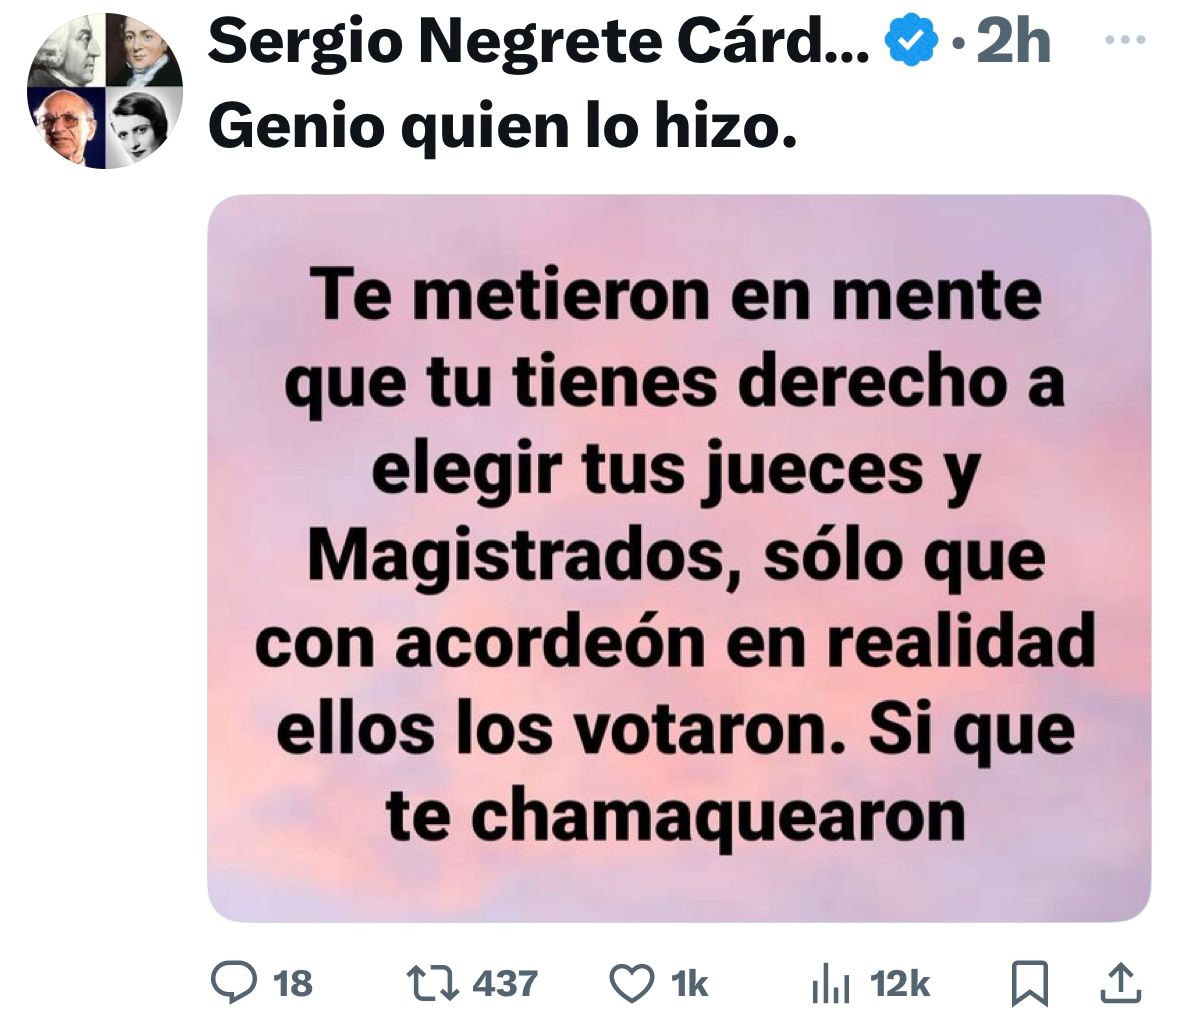This screenshot has height=1036, width=1179.
Task: Retweet the post using the arrows icon
Action: (432, 983)
